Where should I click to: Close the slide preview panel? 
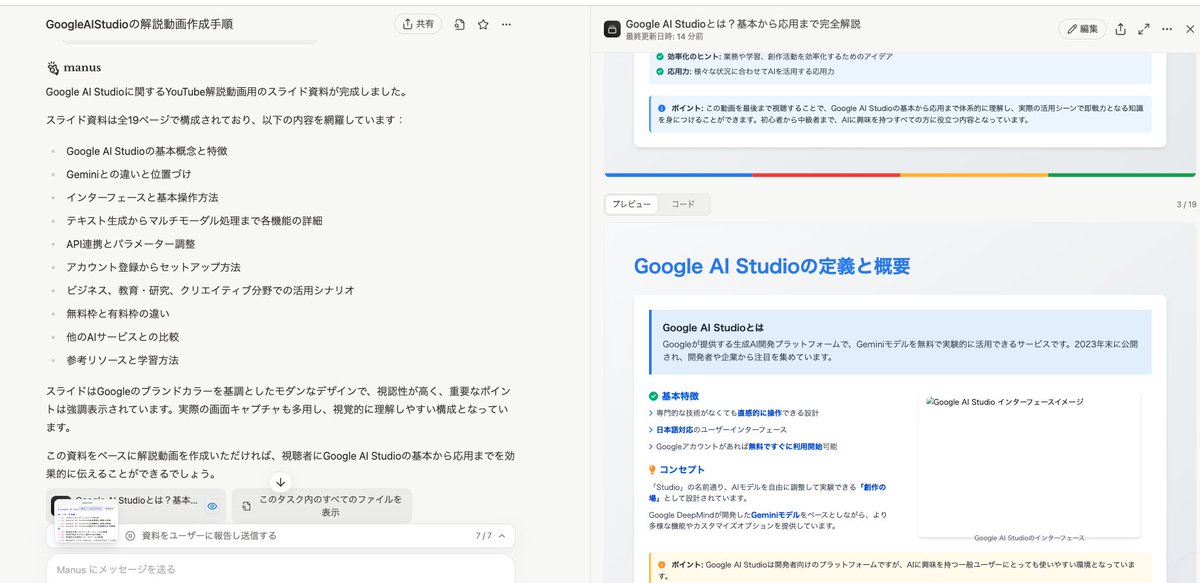click(1189, 29)
